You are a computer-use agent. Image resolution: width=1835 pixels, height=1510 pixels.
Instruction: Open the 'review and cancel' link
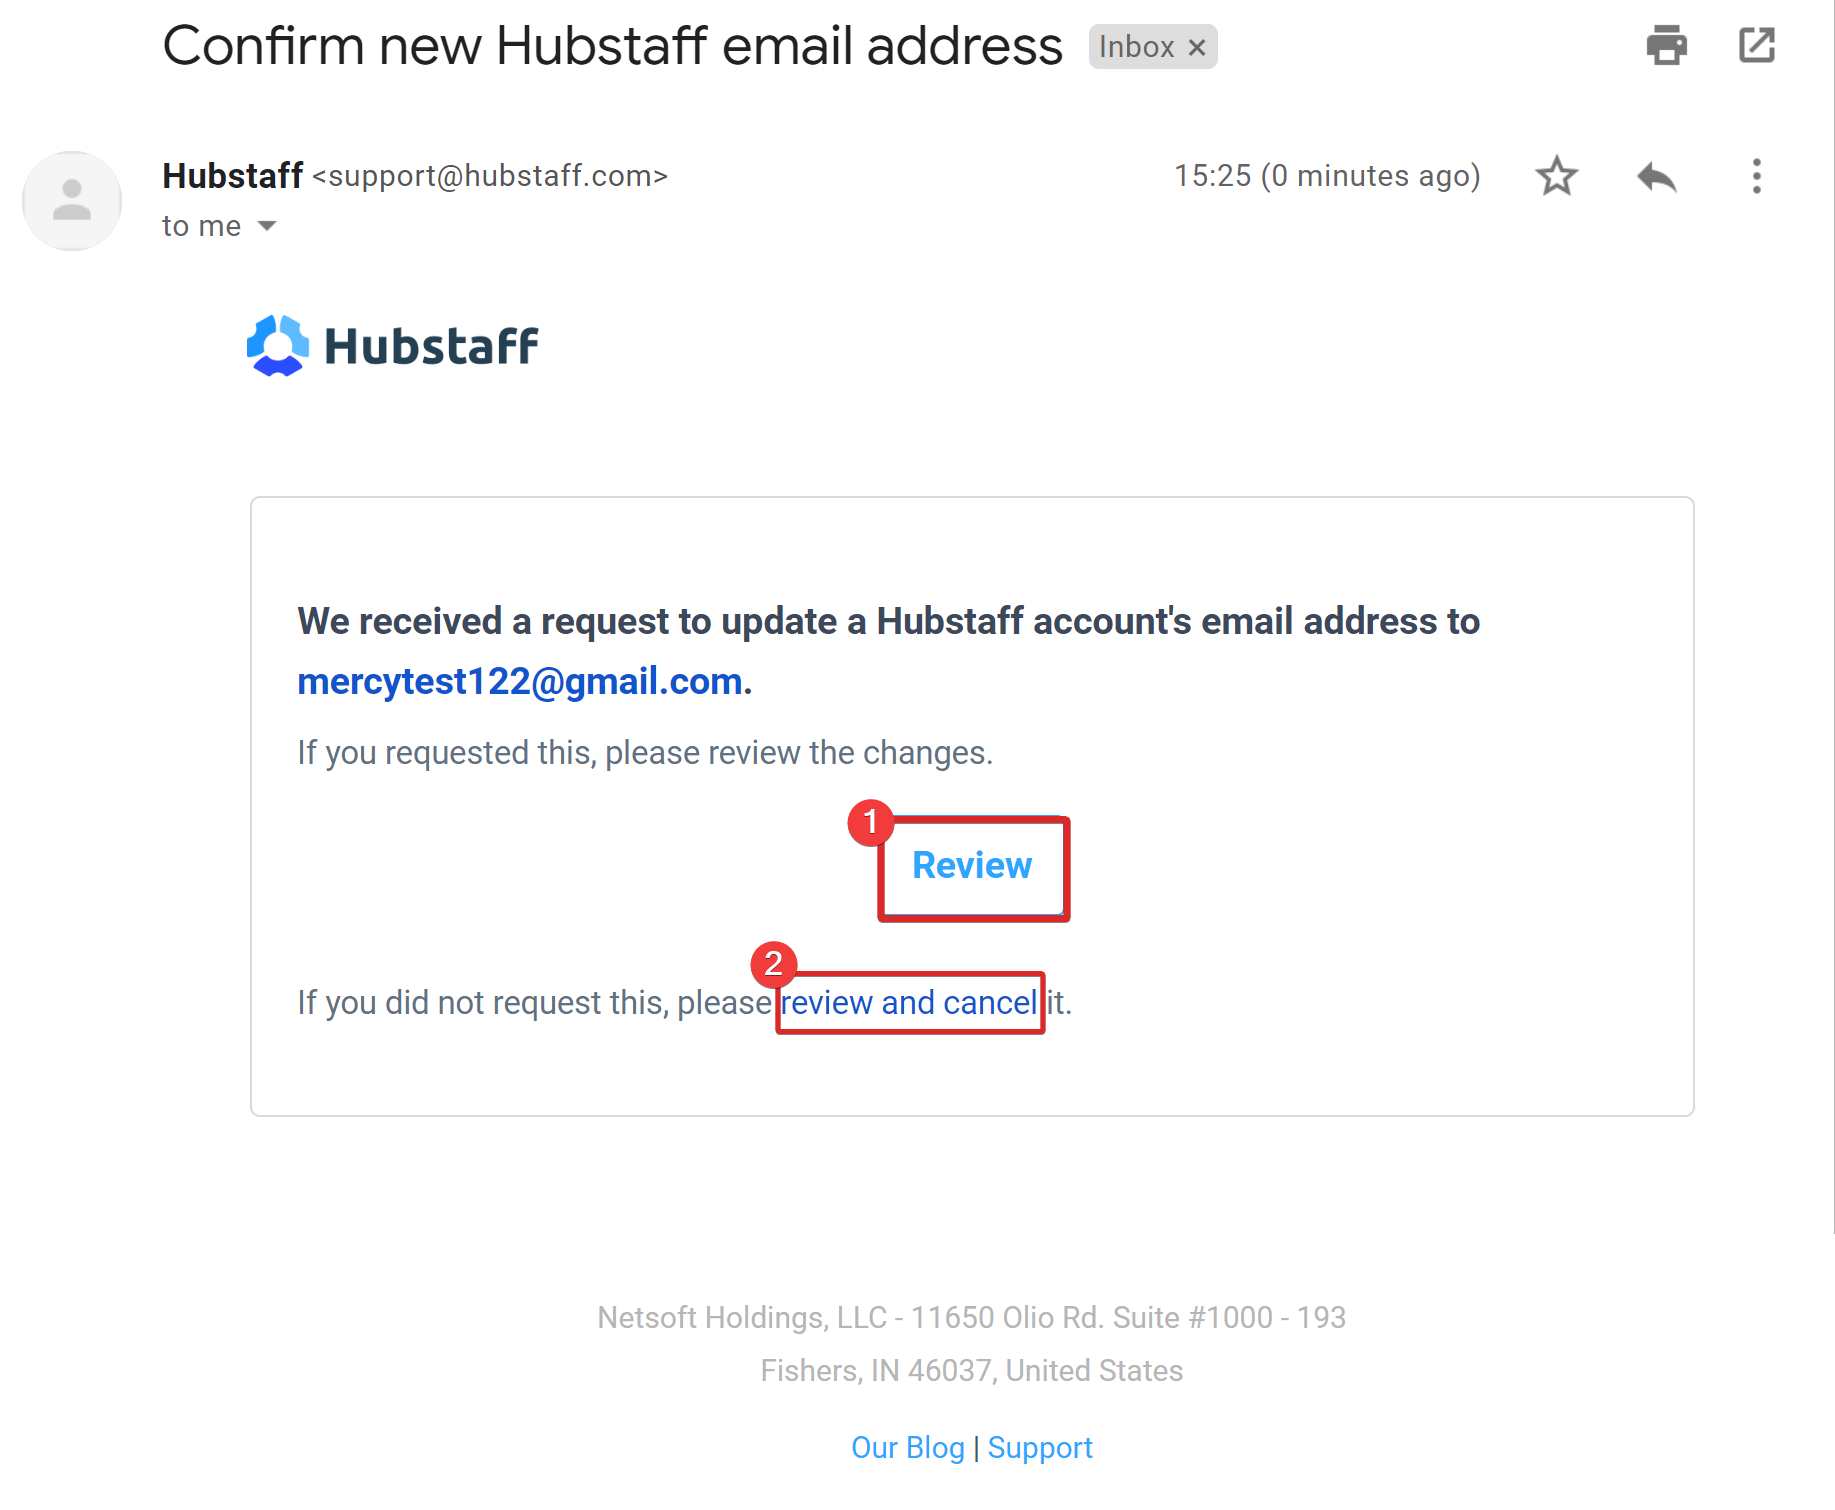(908, 1002)
